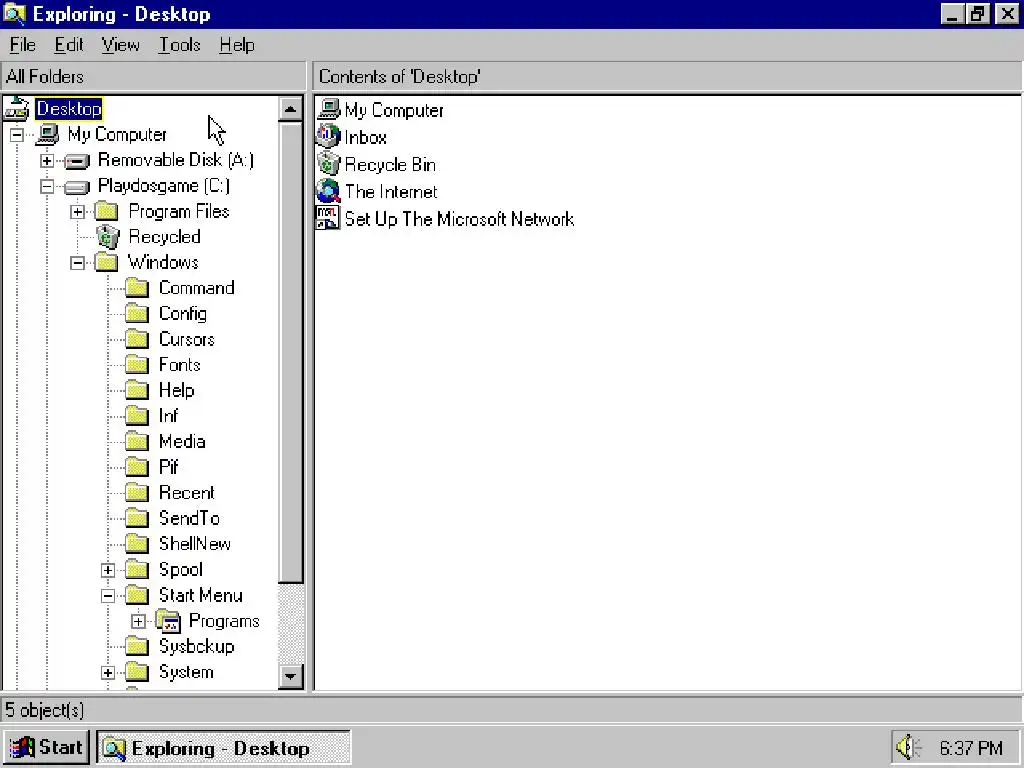Click the Media folder icon
The height and width of the screenshot is (768, 1024).
click(x=137, y=442)
